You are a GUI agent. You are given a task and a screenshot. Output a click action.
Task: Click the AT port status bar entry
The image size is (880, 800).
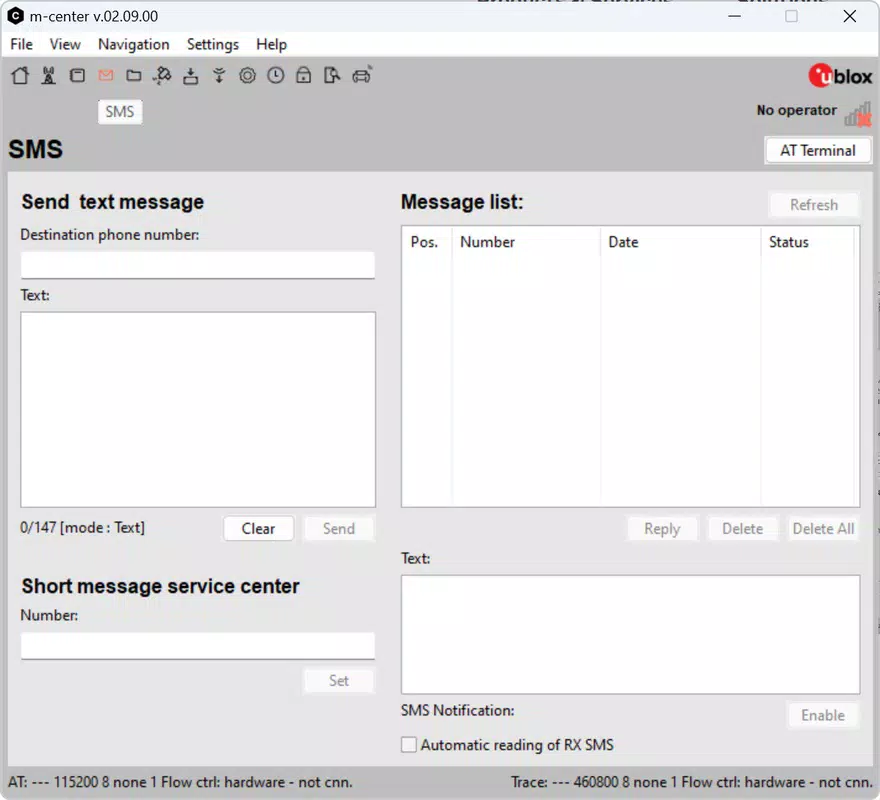(x=180, y=782)
